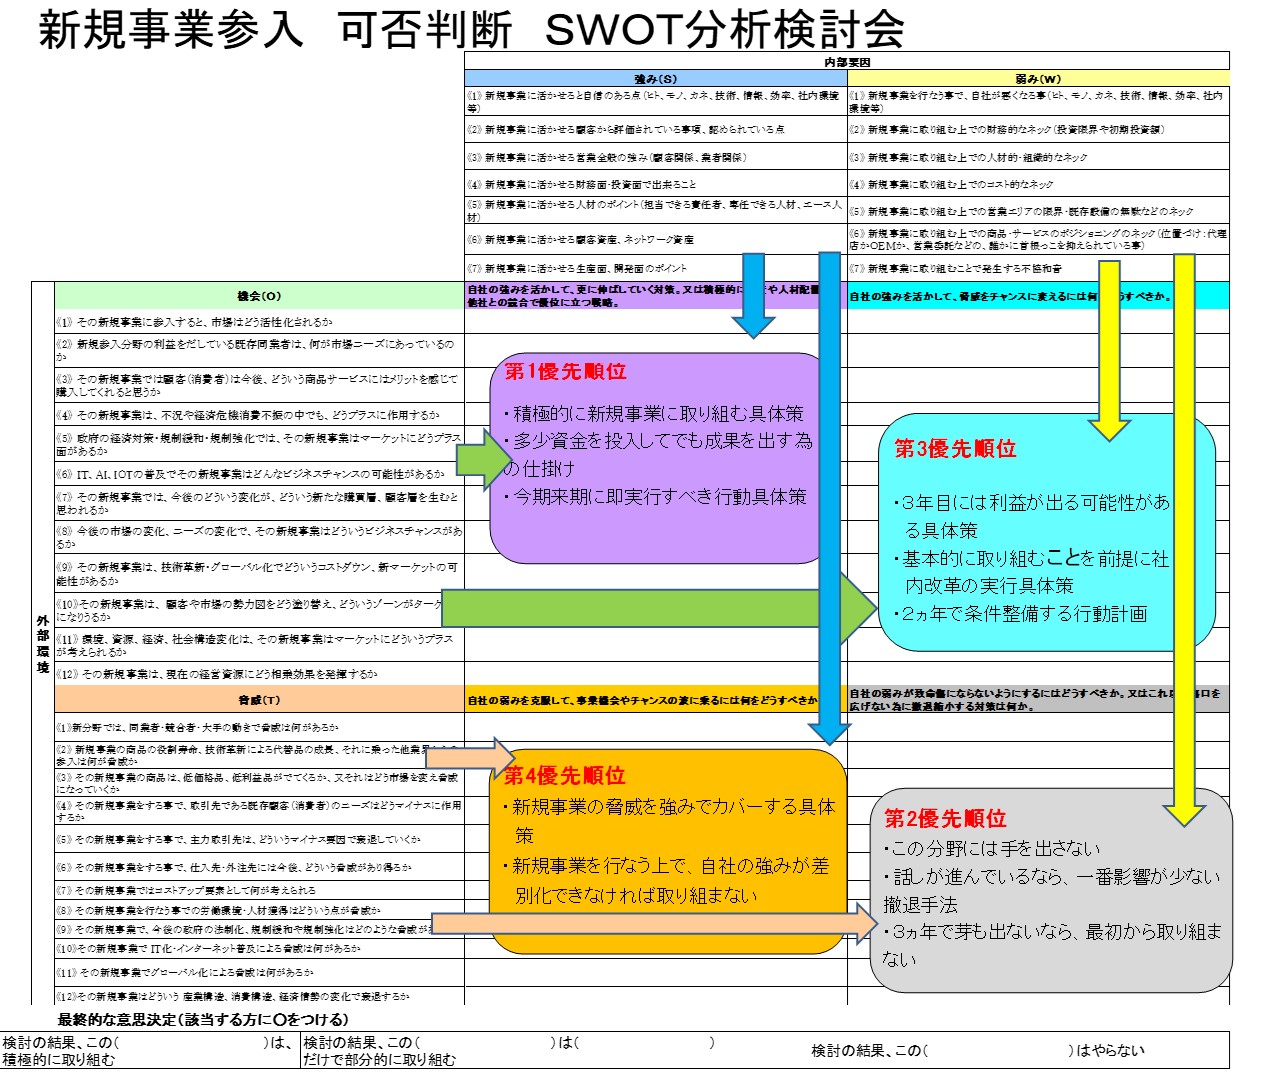
Task: Open the purple 第1優先順位 box
Action: (655, 460)
